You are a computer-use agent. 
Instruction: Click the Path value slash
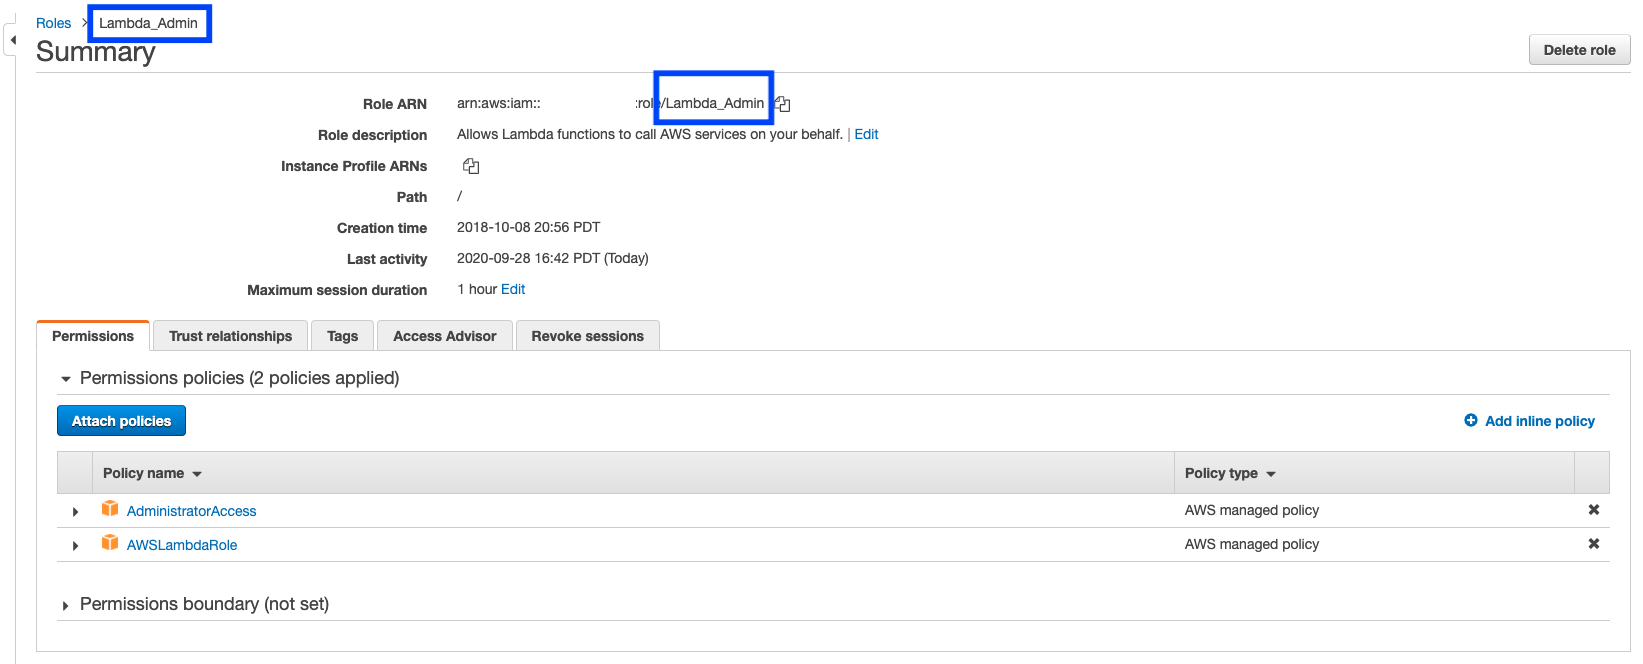(460, 196)
